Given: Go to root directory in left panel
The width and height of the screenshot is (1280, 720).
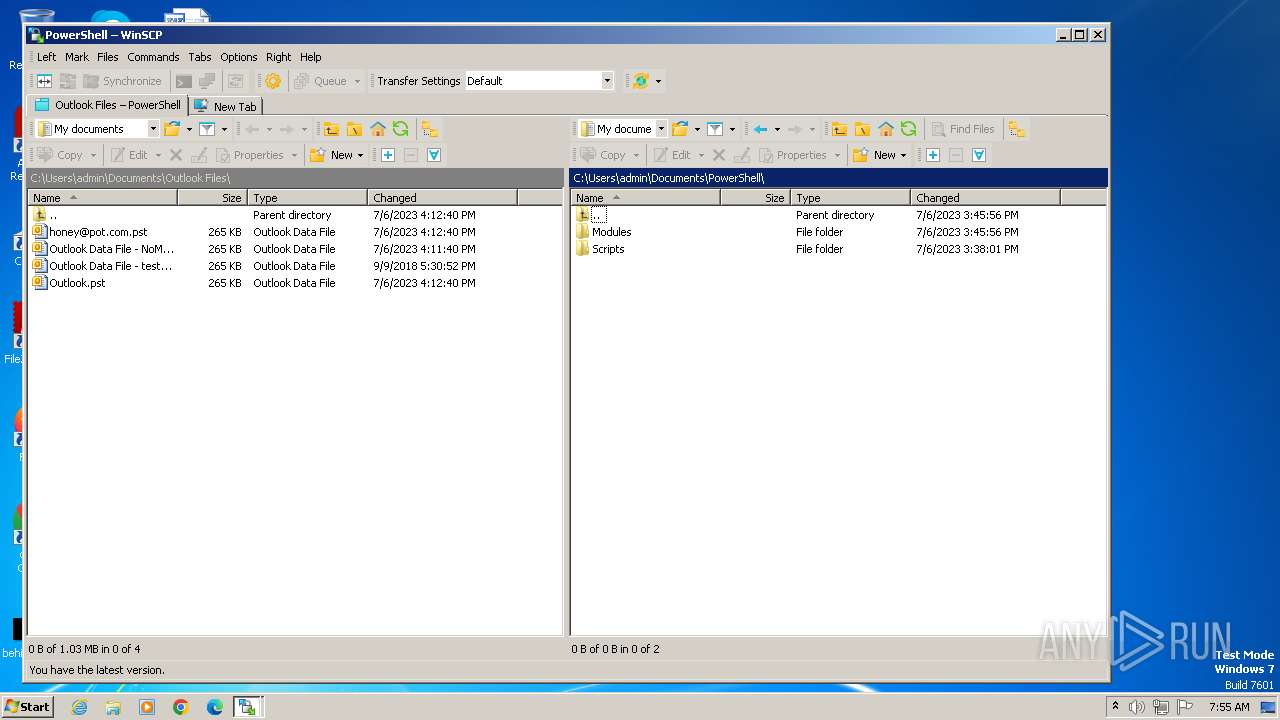Looking at the screenshot, I should coord(354,129).
